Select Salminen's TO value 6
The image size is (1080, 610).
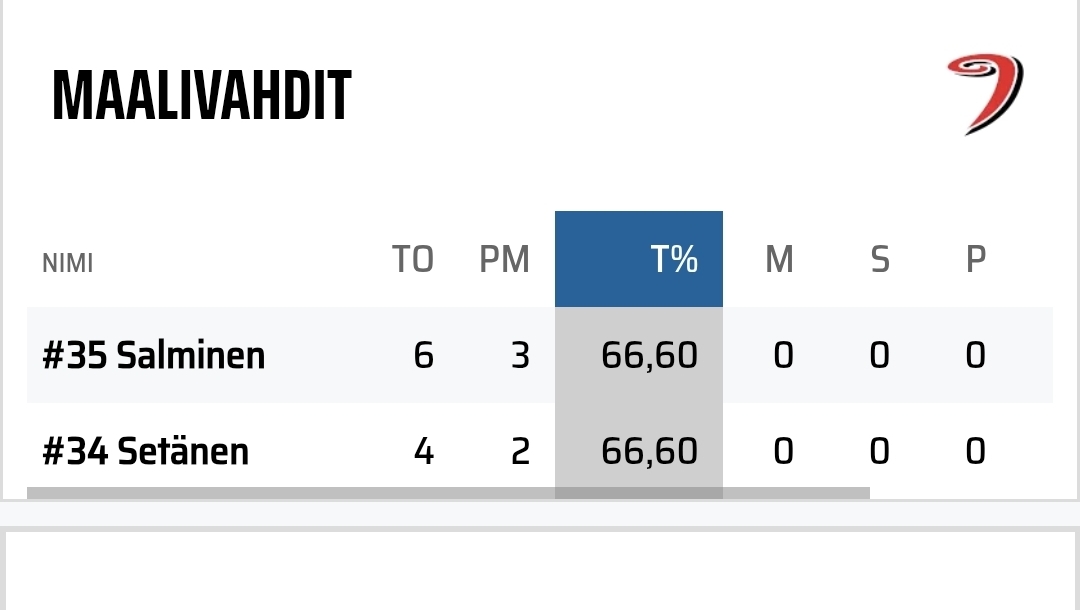click(423, 355)
